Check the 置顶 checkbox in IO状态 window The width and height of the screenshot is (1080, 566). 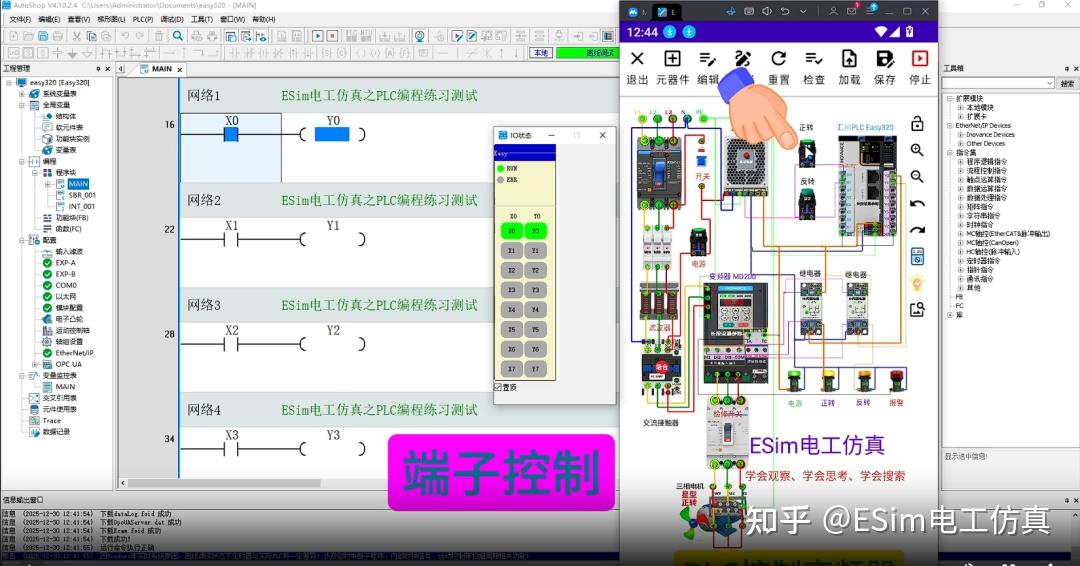(x=498, y=388)
